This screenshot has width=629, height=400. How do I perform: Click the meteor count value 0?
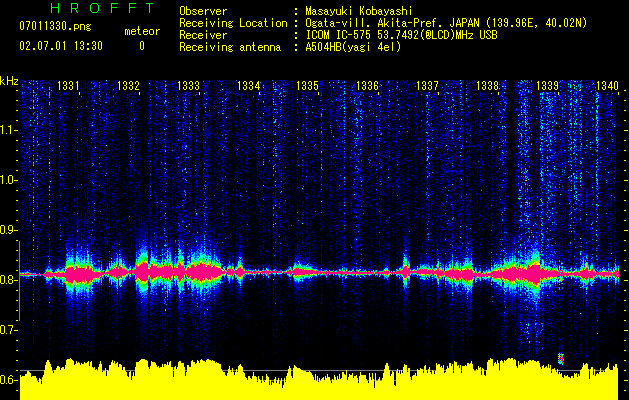142,46
